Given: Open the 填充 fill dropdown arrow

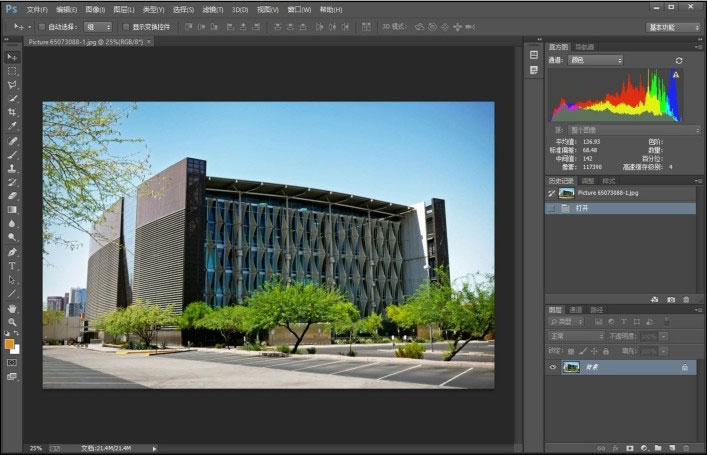Looking at the screenshot, I should (x=663, y=351).
